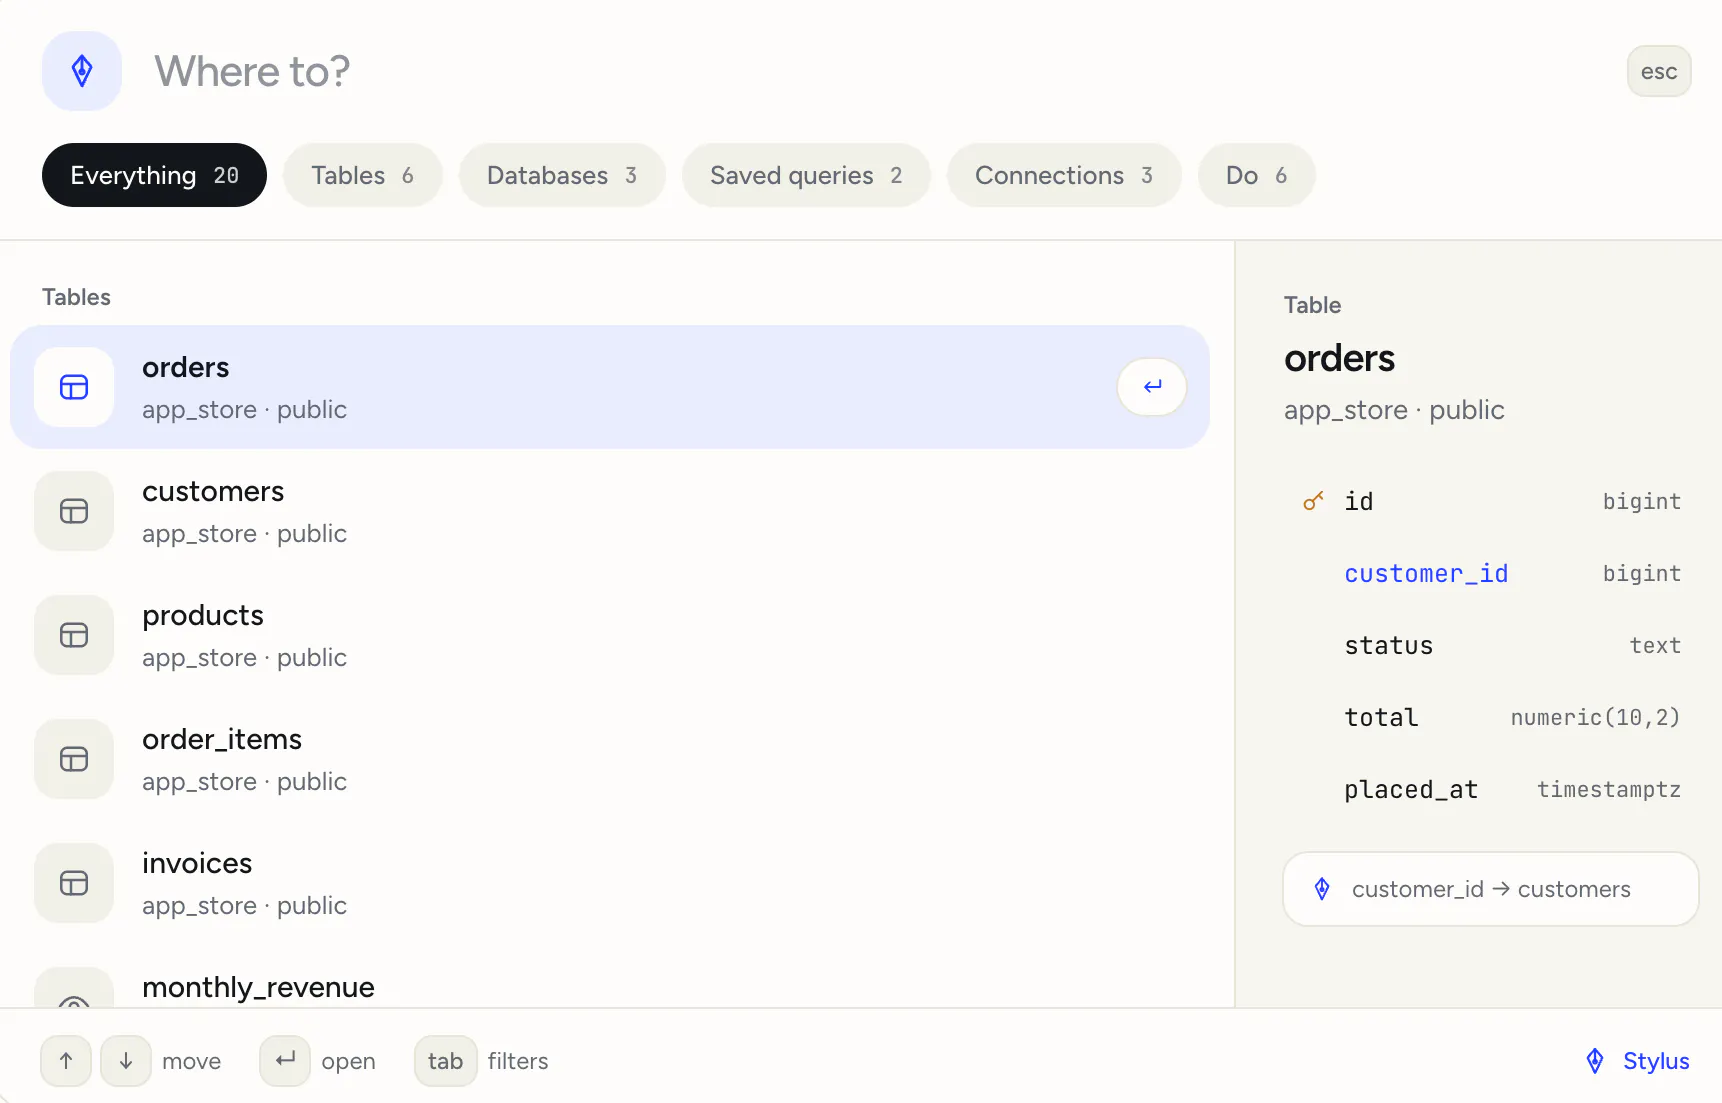Open the Do actions tab

[1256, 175]
